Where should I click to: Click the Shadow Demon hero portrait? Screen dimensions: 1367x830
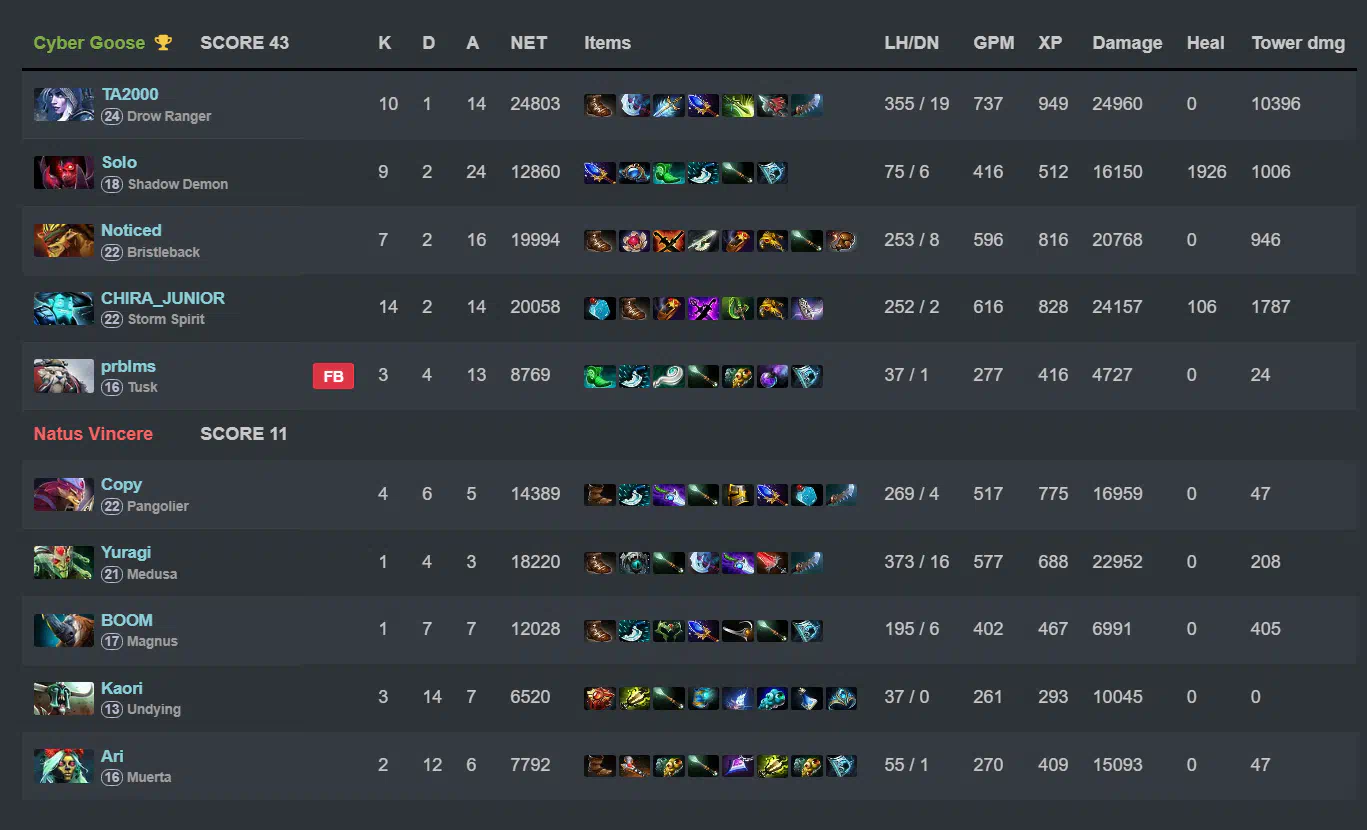64,172
